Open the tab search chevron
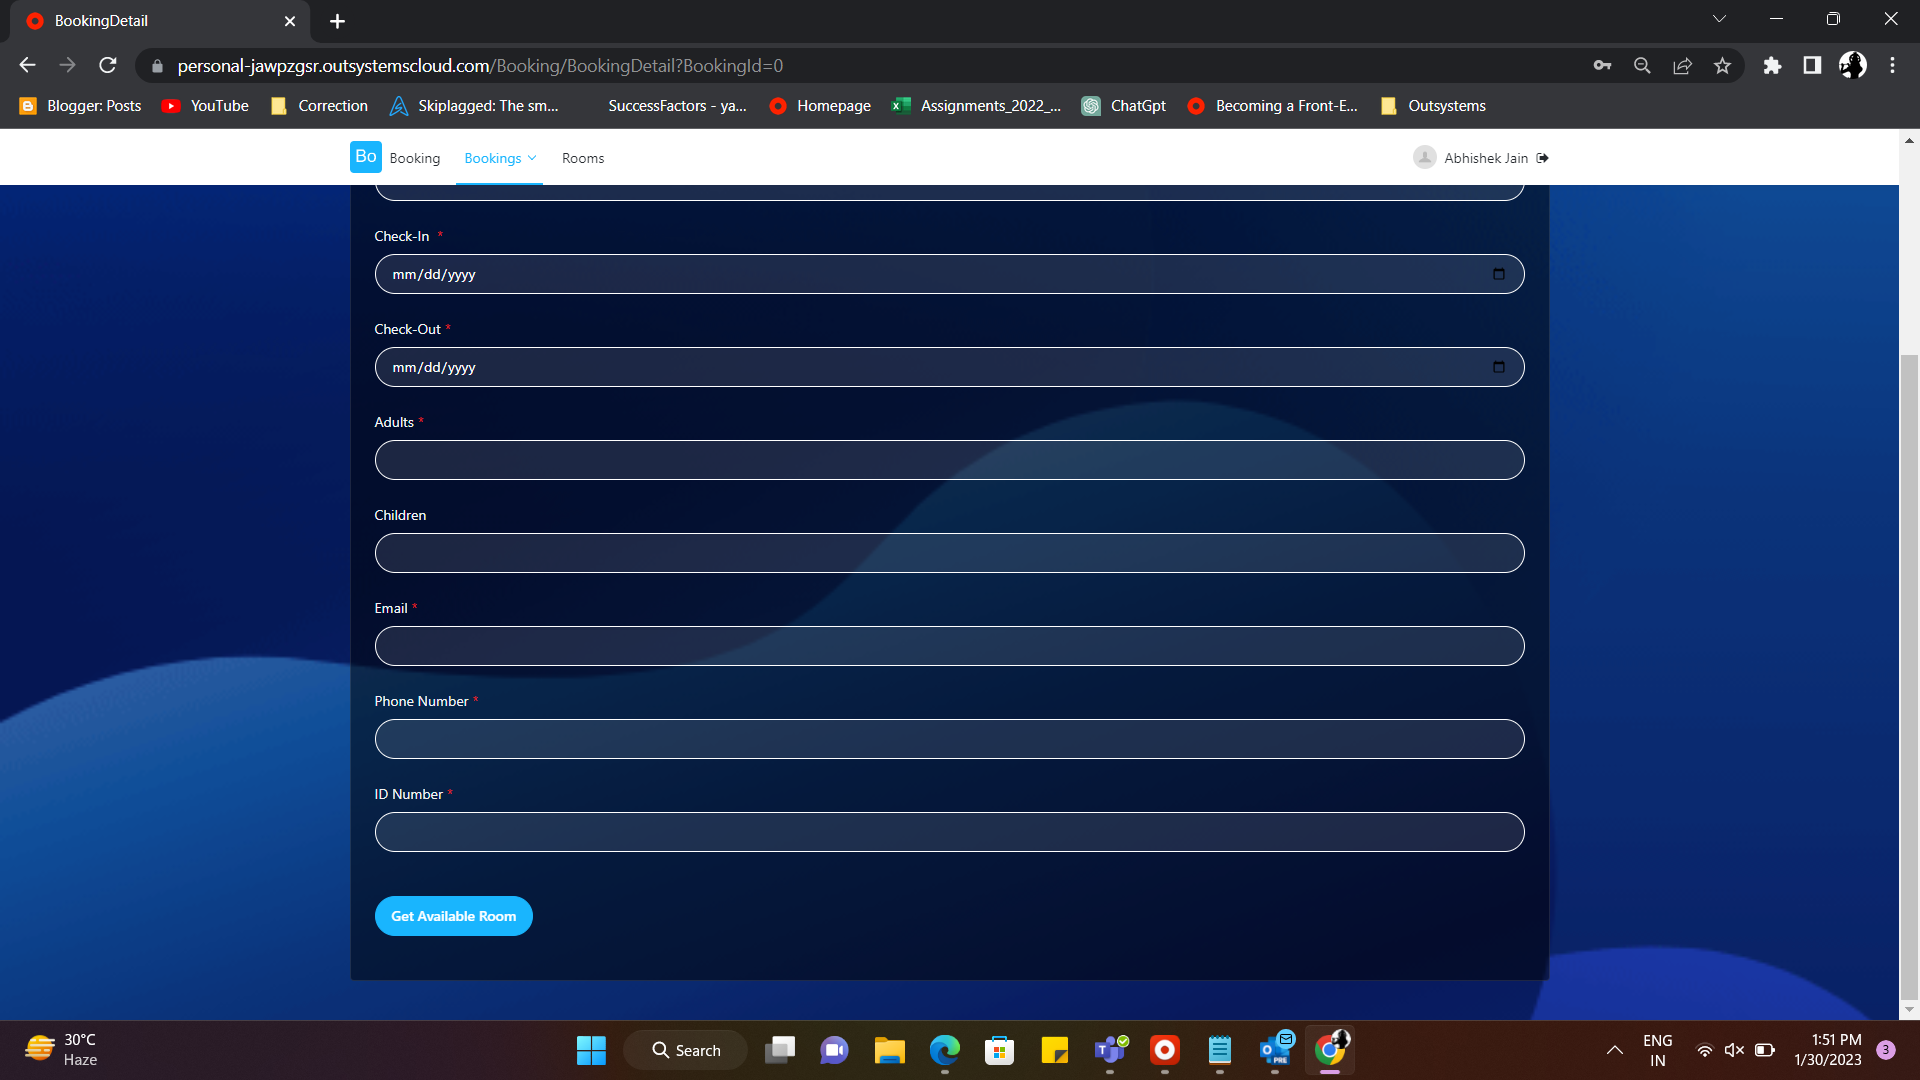 (x=1719, y=19)
